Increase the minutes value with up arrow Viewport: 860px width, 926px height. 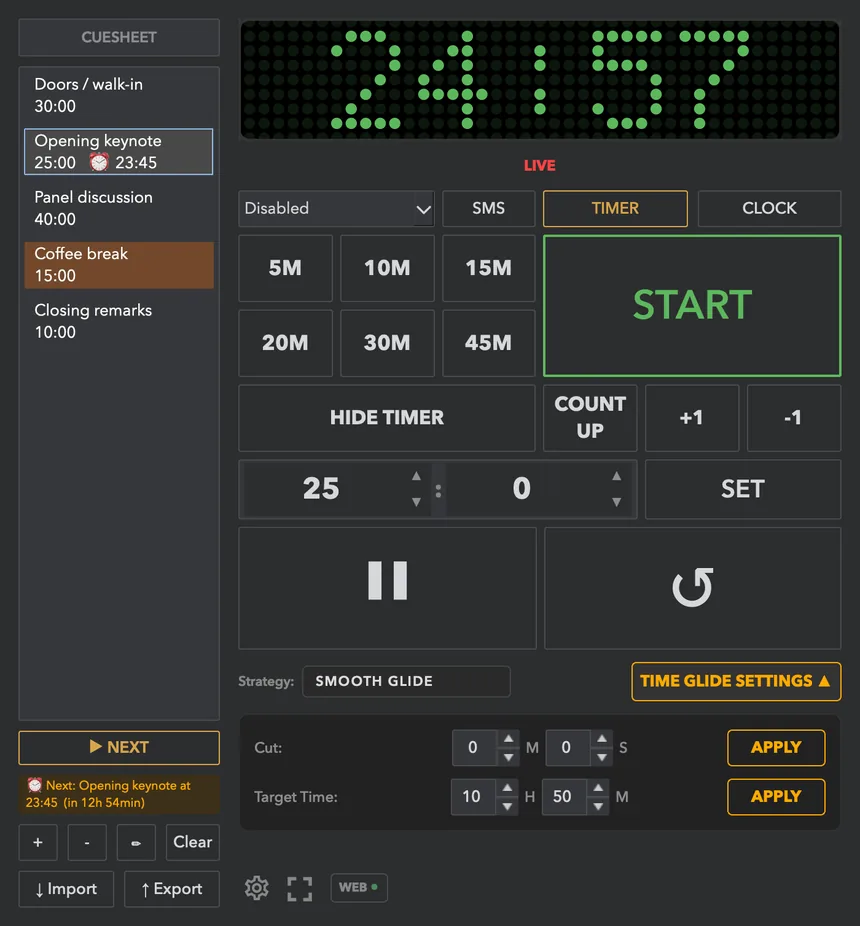tap(416, 476)
